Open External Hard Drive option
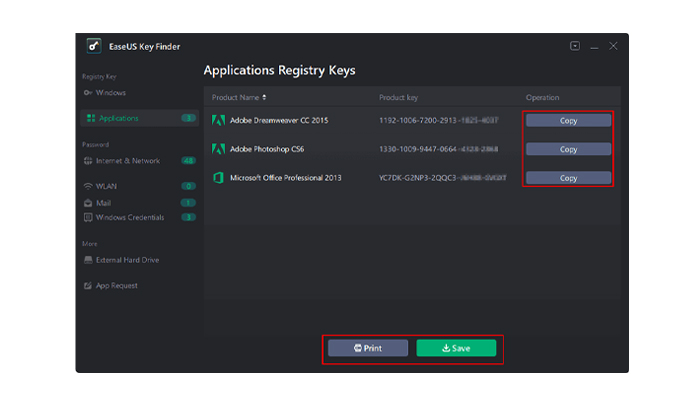 click(x=121, y=260)
